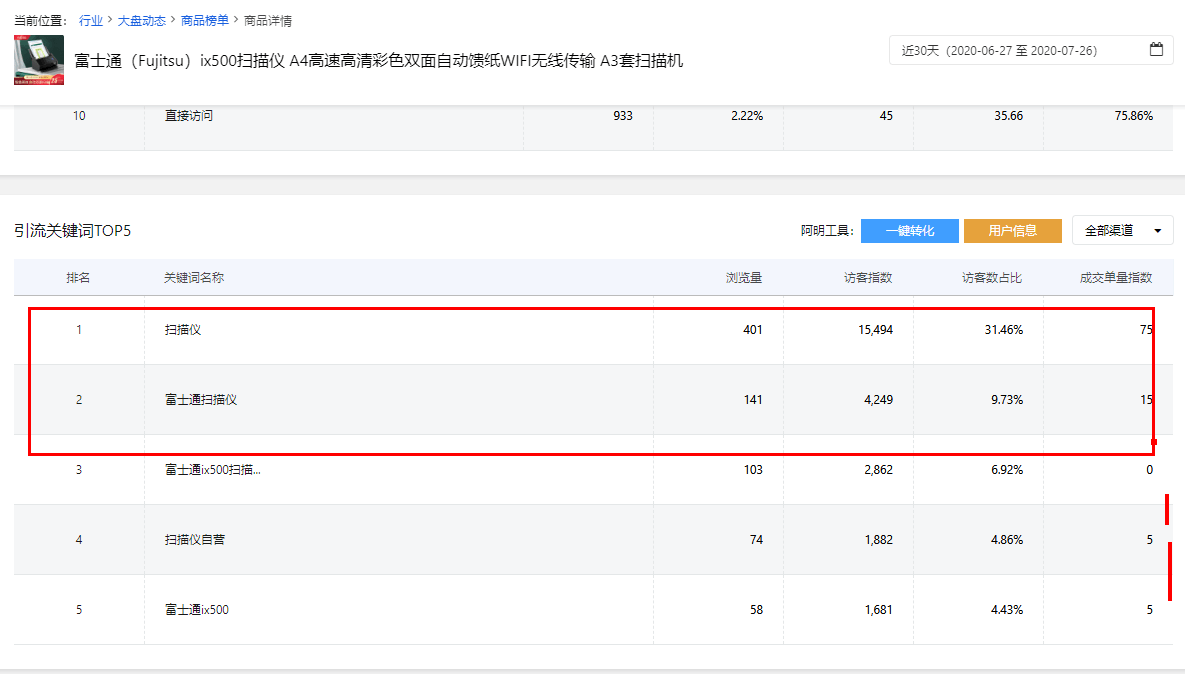Click visitor index value 1,882
Viewport: 1185px width, 674px height.
click(879, 540)
